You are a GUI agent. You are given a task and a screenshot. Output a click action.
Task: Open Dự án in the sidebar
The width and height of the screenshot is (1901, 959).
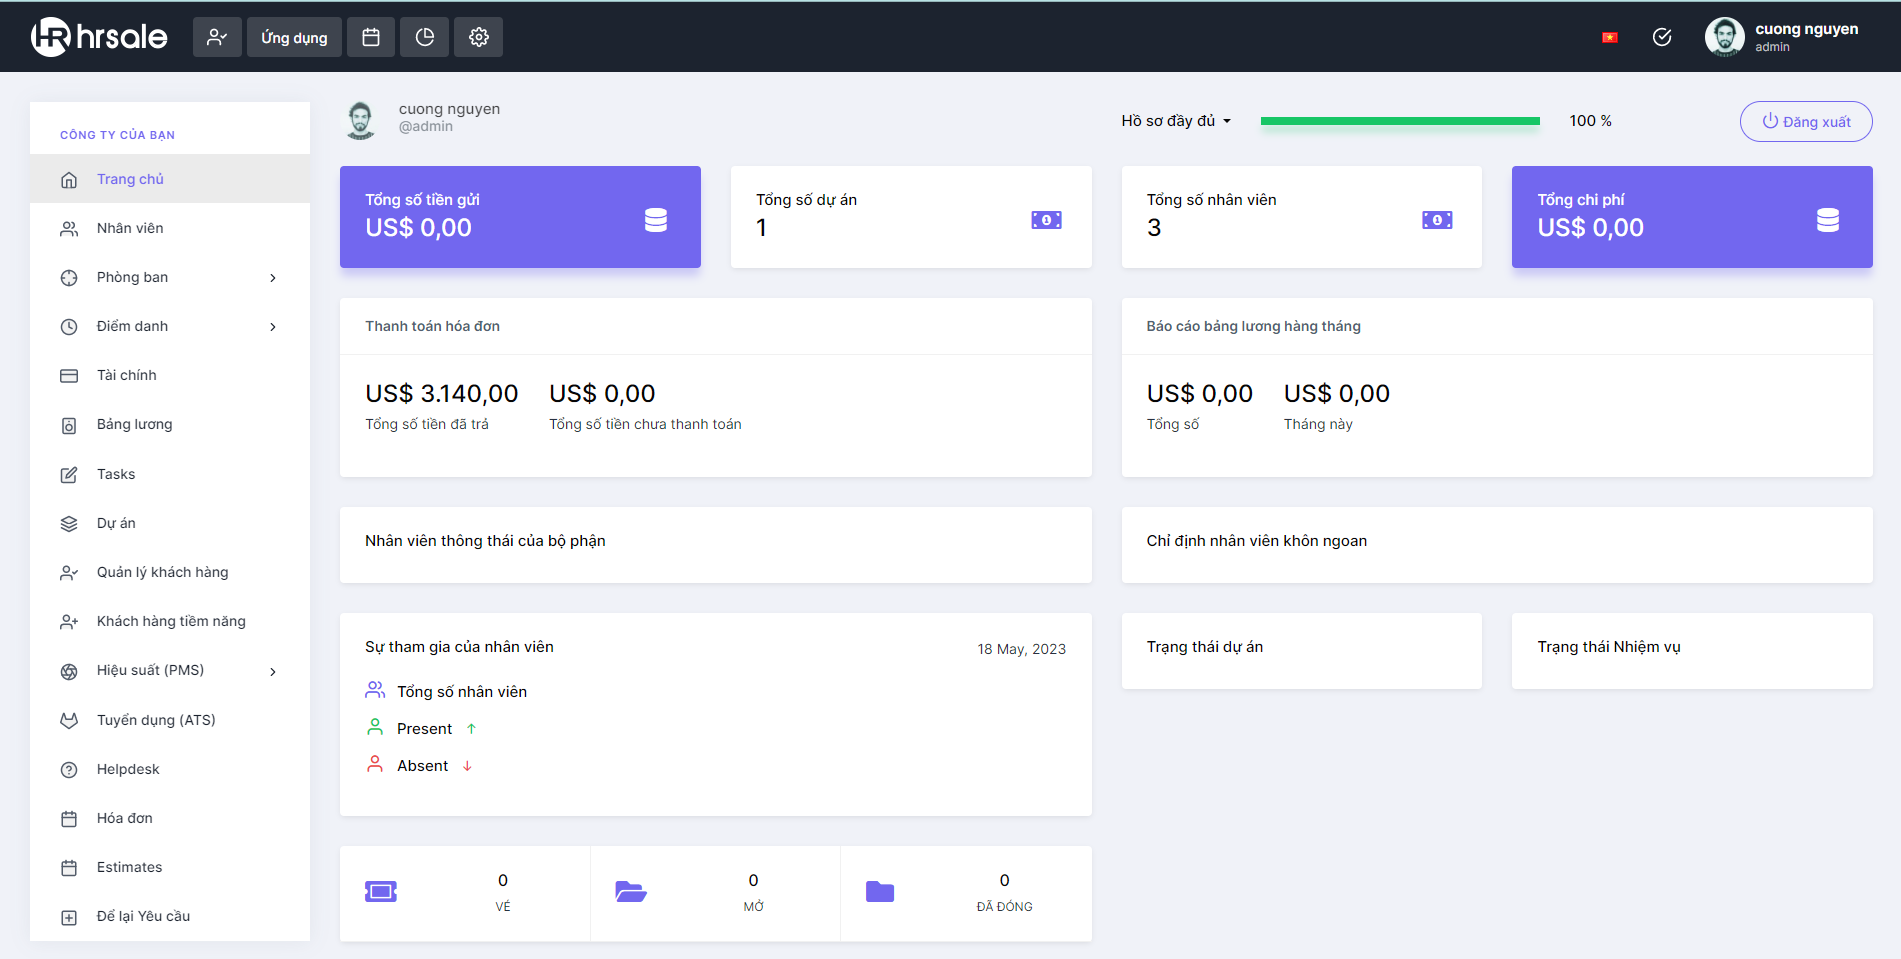point(170,523)
